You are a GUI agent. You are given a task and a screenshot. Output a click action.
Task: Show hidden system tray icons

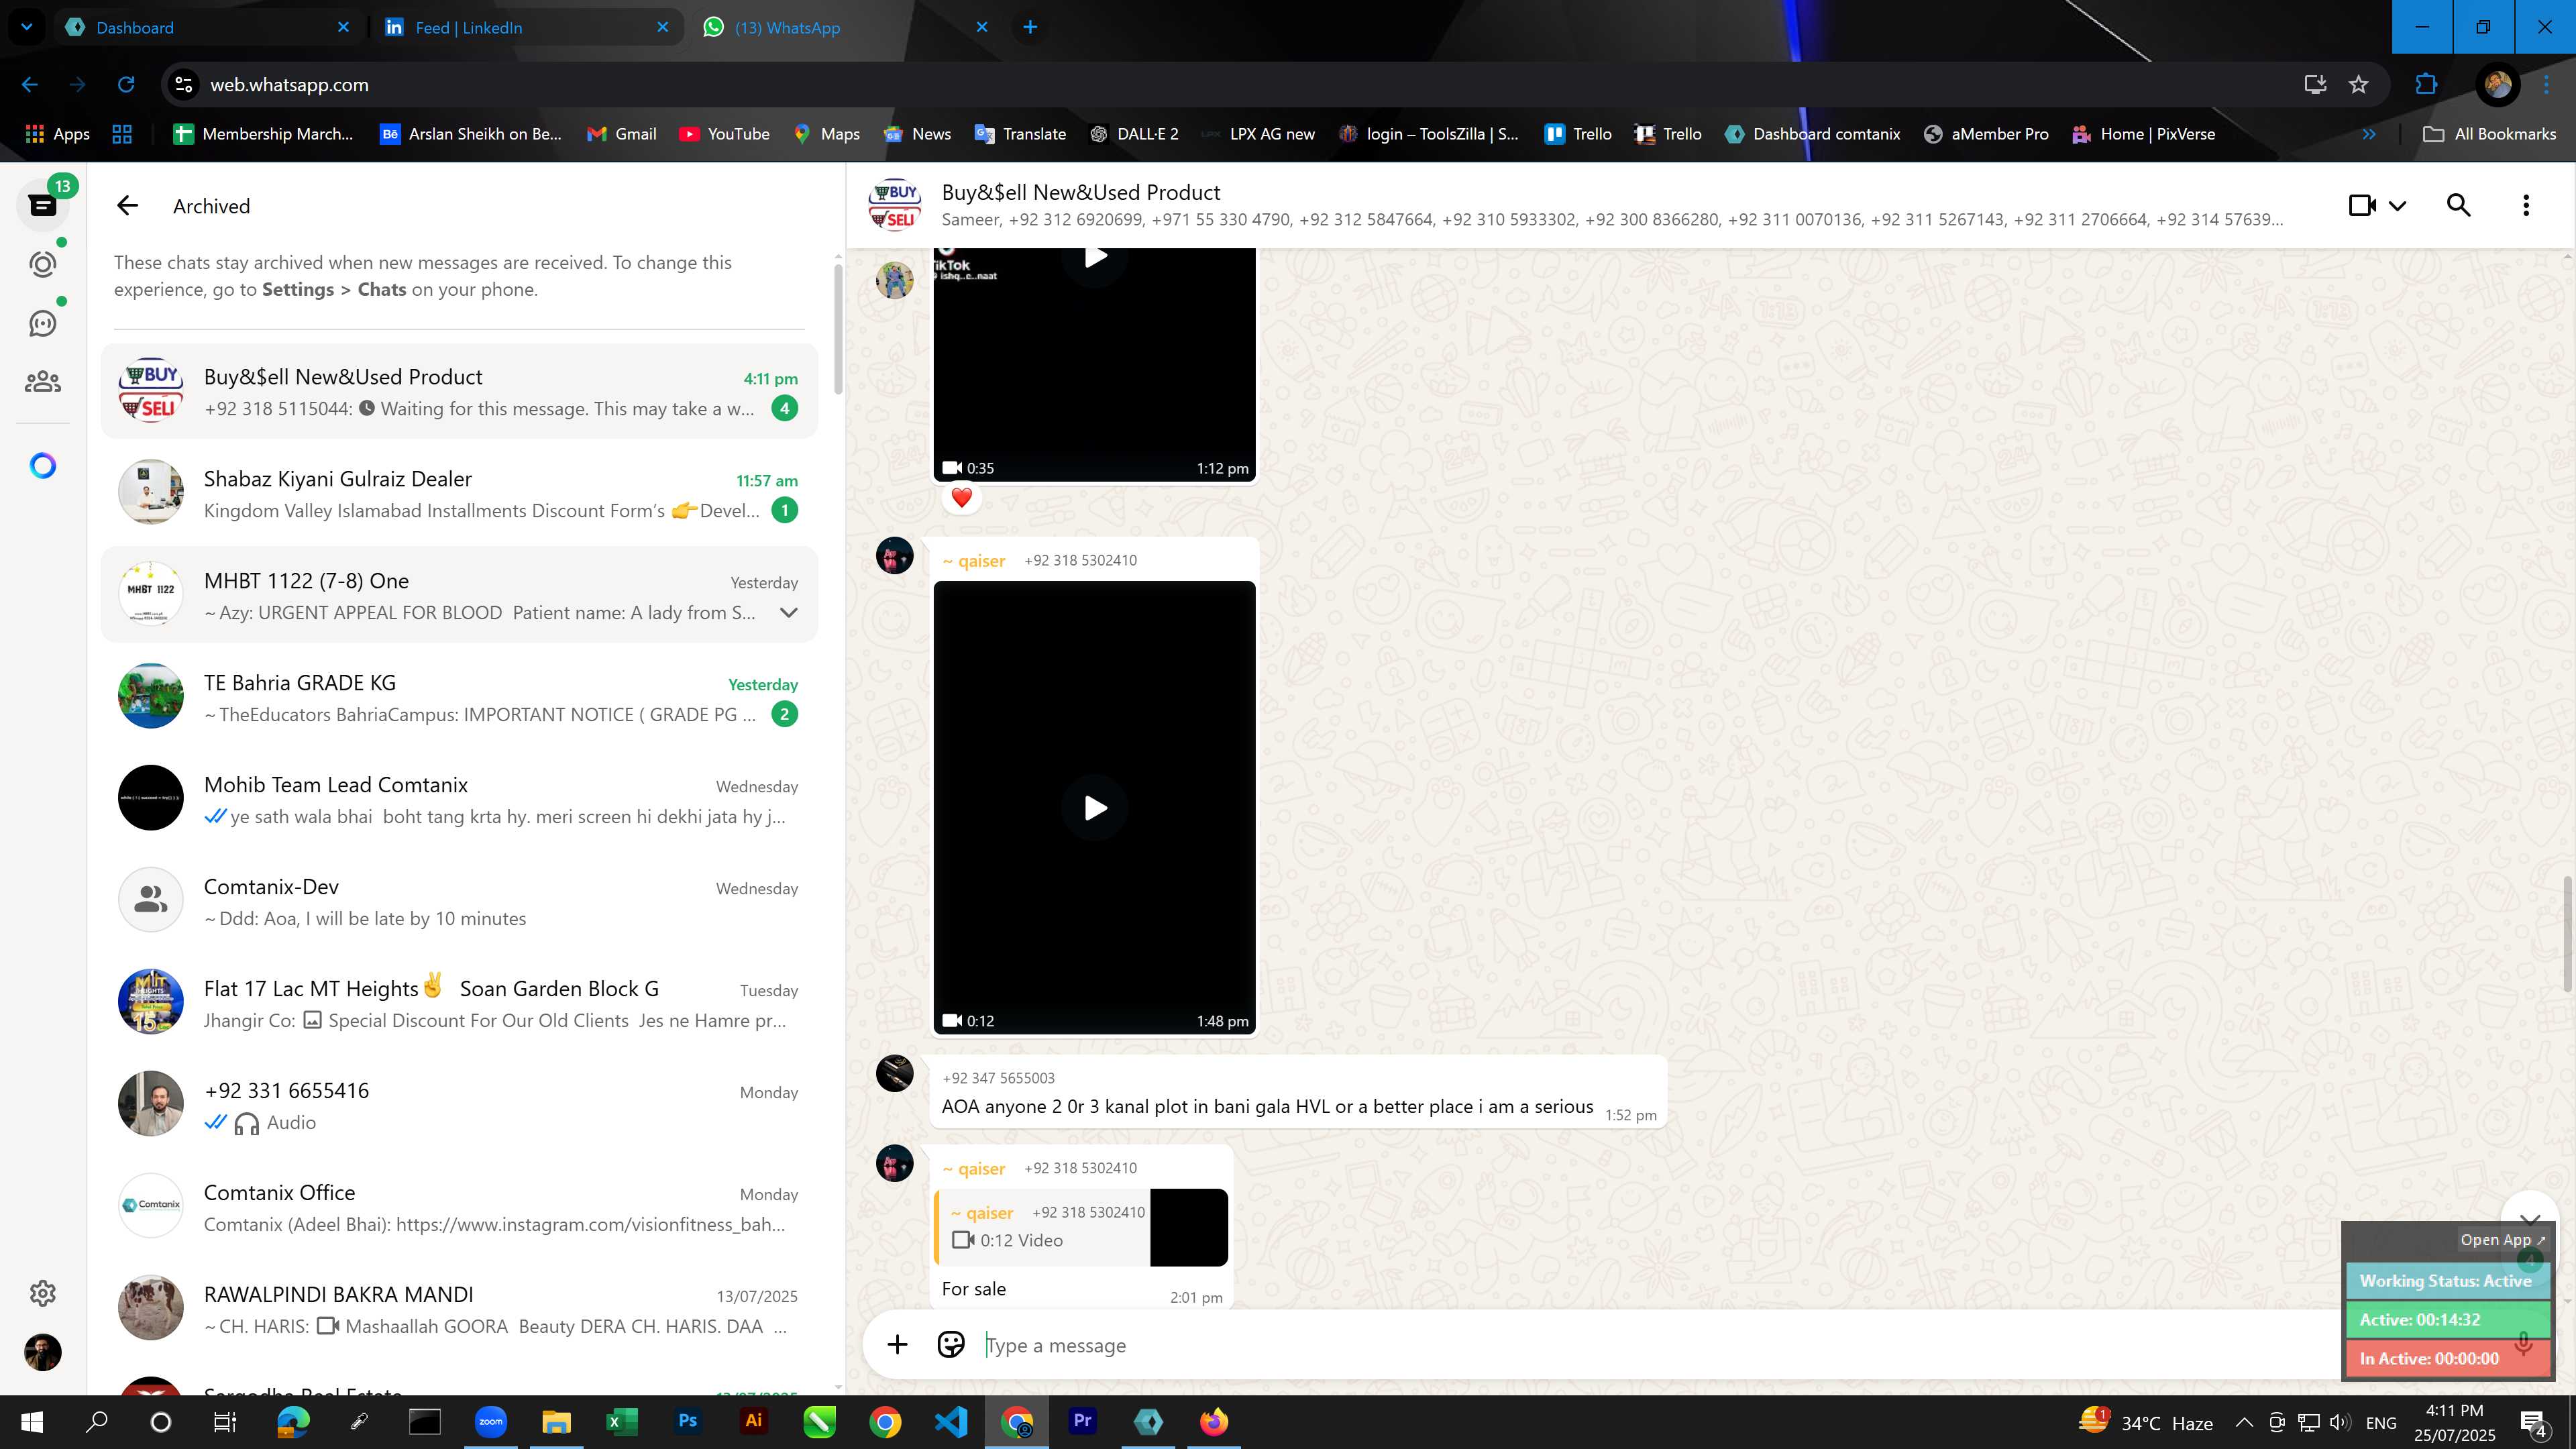[x=2244, y=1422]
